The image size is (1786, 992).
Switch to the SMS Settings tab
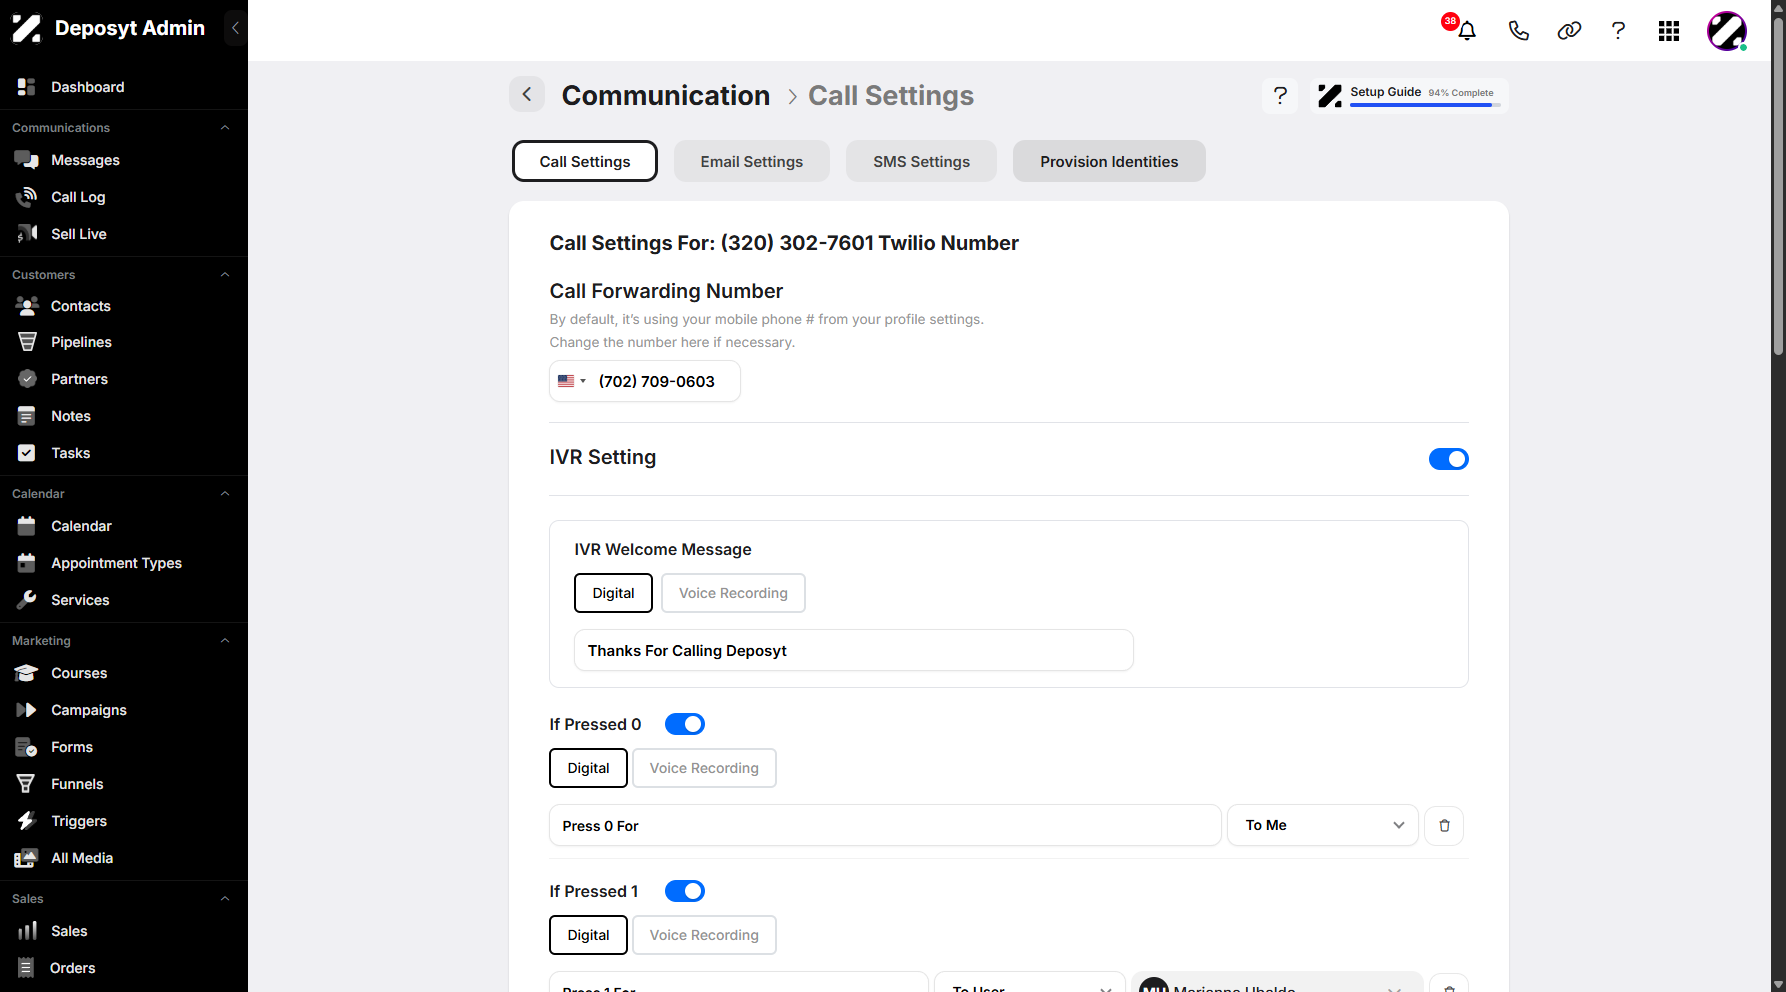pyautogui.click(x=921, y=161)
